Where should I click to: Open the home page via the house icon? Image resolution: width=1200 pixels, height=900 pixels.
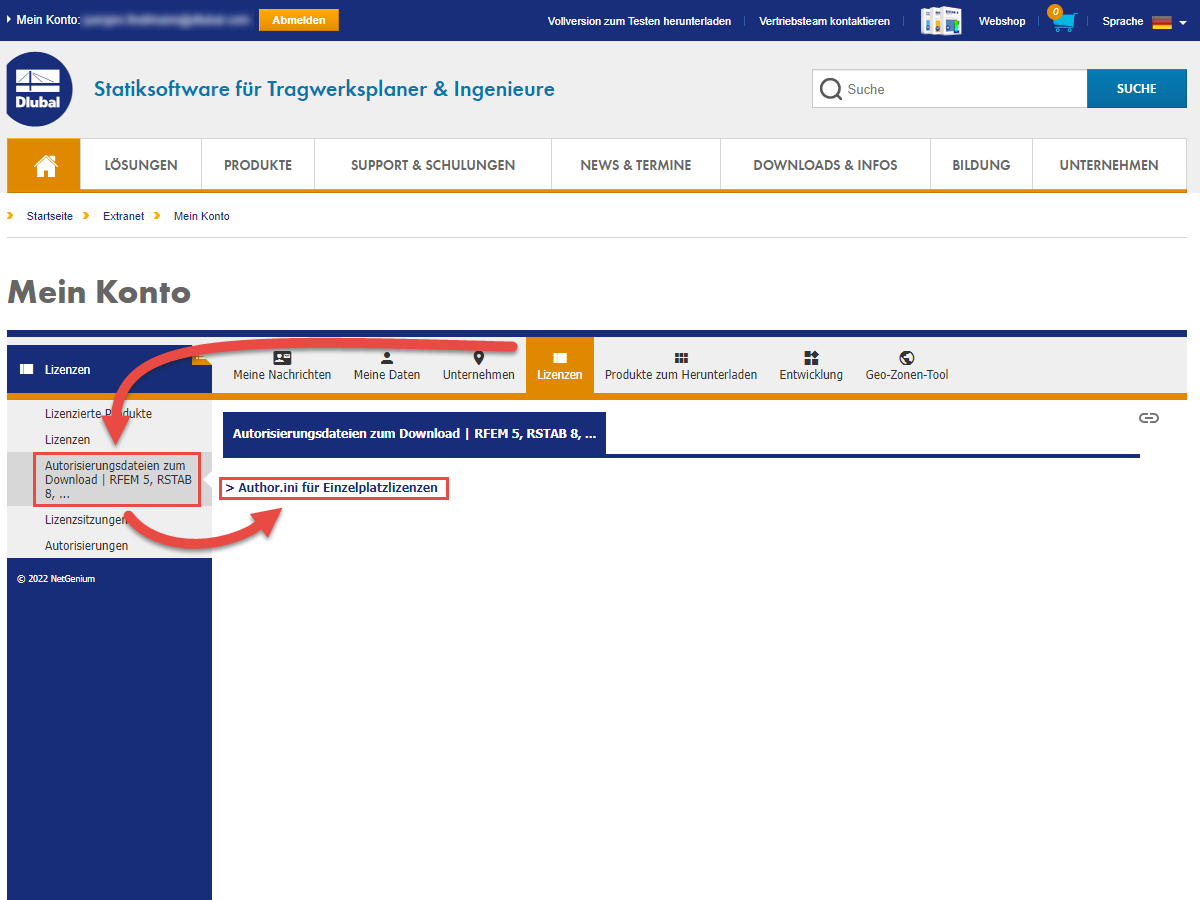43,164
